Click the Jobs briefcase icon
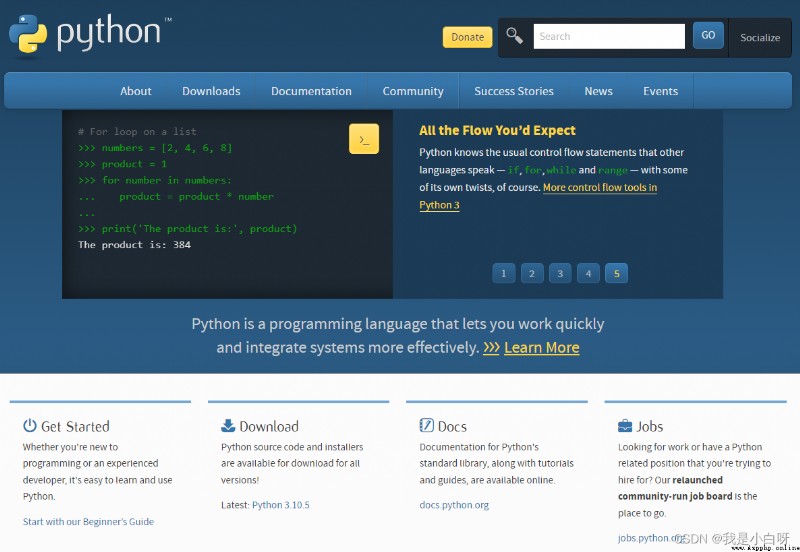The image size is (800, 552). 624,425
